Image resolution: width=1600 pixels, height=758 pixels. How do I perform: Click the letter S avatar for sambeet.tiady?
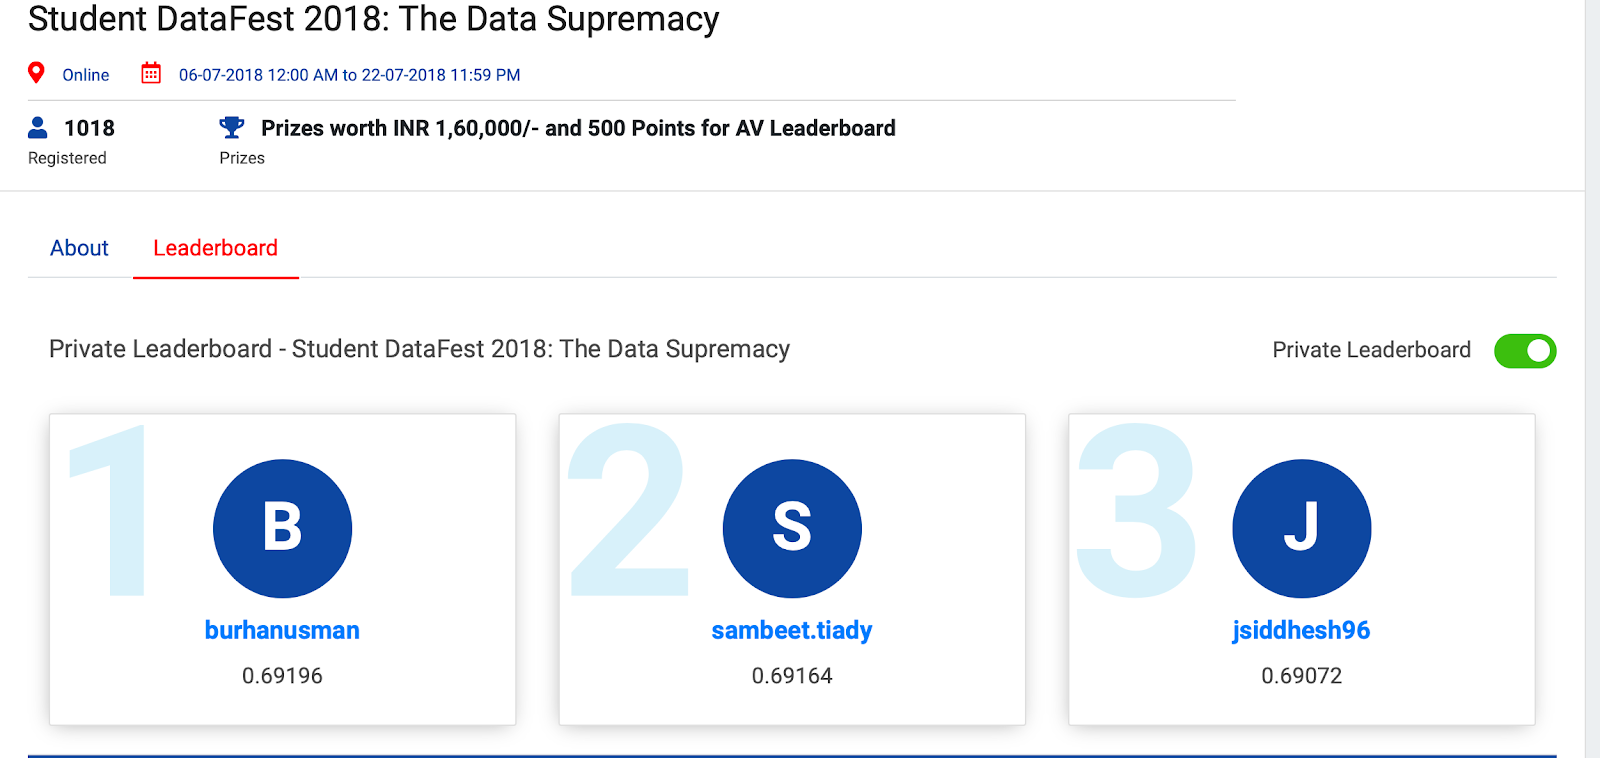(x=793, y=529)
